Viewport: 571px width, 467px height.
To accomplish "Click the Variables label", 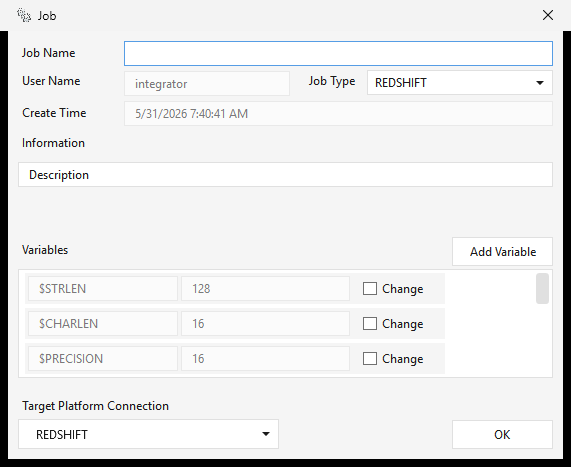I will [x=45, y=250].
